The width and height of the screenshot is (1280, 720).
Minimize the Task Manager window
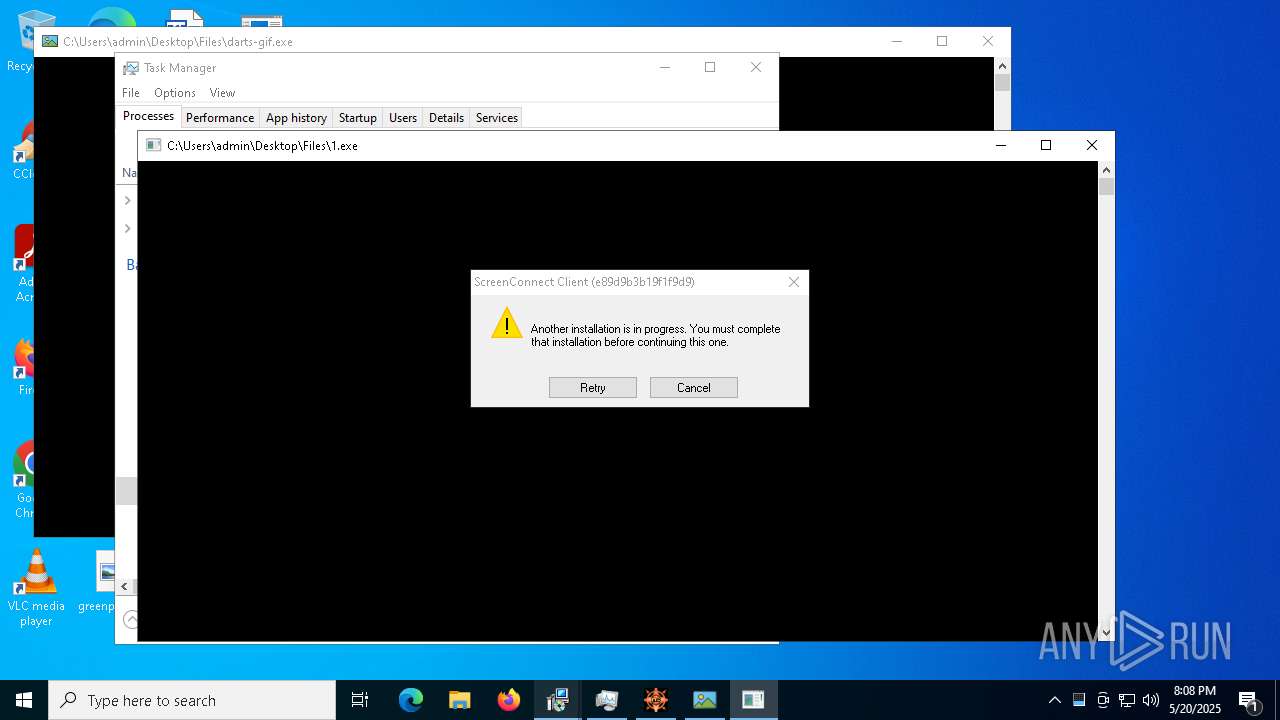coord(665,68)
